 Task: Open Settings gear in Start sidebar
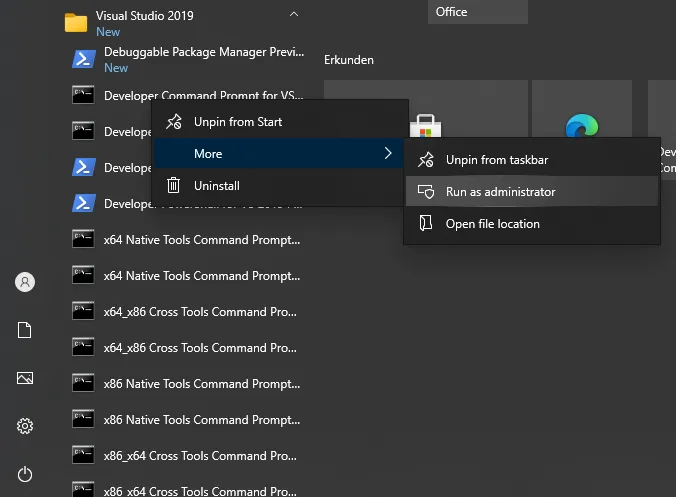[25, 427]
